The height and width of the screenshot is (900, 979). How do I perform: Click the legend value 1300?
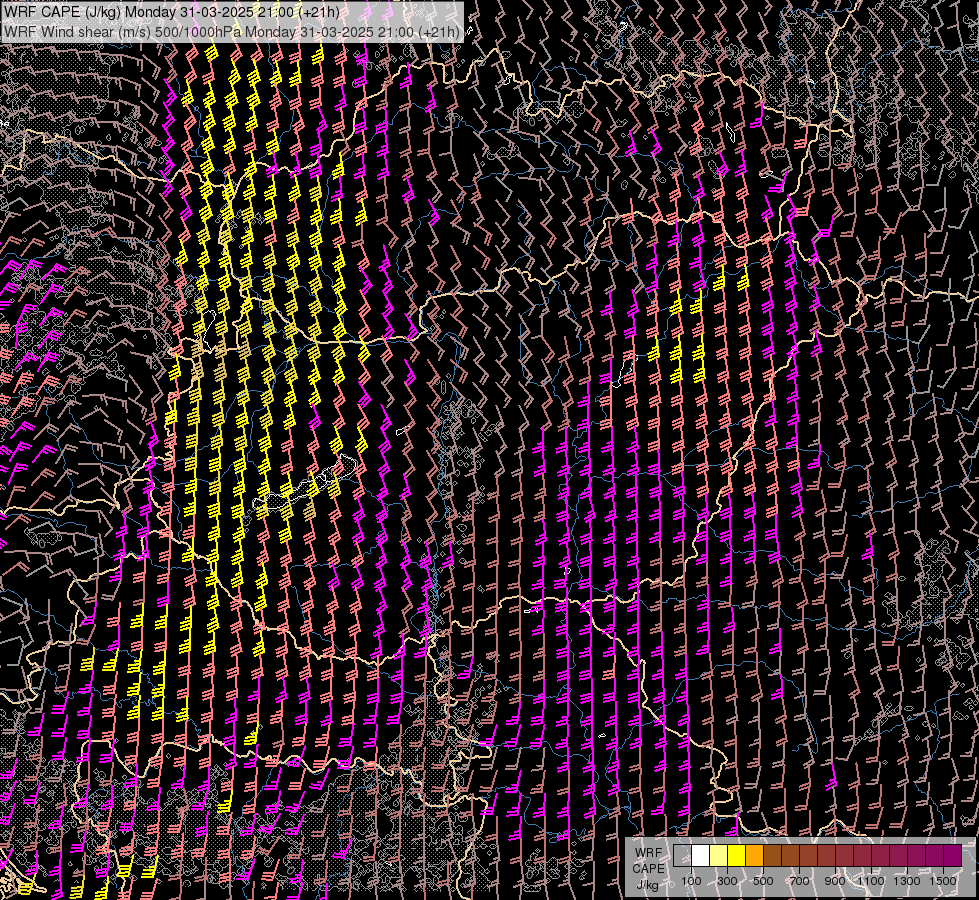(907, 881)
